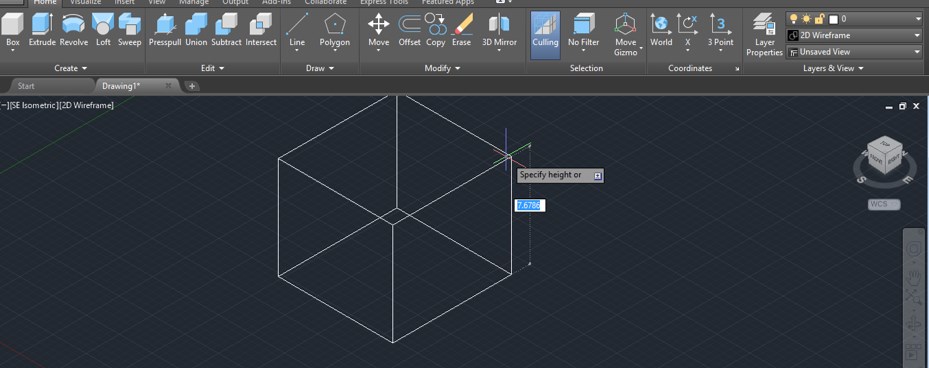Open Layer Properties manager
Image resolution: width=929 pixels, height=368 pixels.
coord(764,34)
